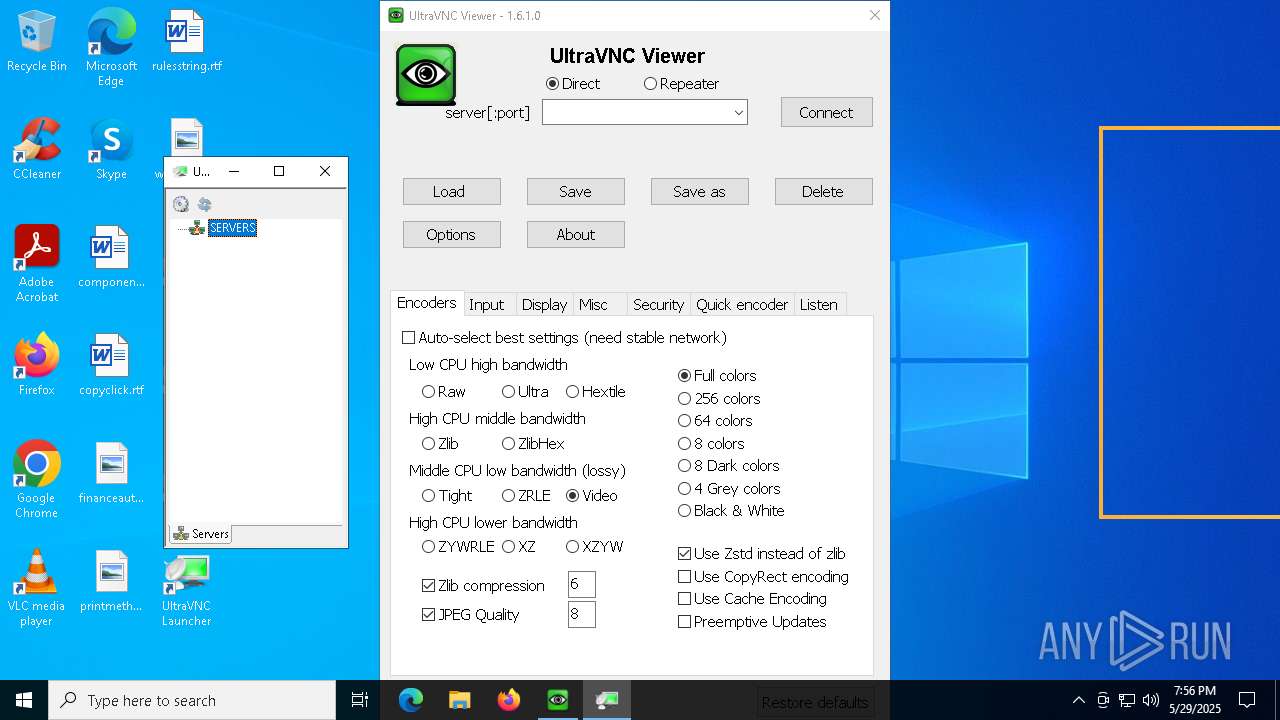1280x720 pixels.
Task: Click the Connect button
Action: point(826,112)
